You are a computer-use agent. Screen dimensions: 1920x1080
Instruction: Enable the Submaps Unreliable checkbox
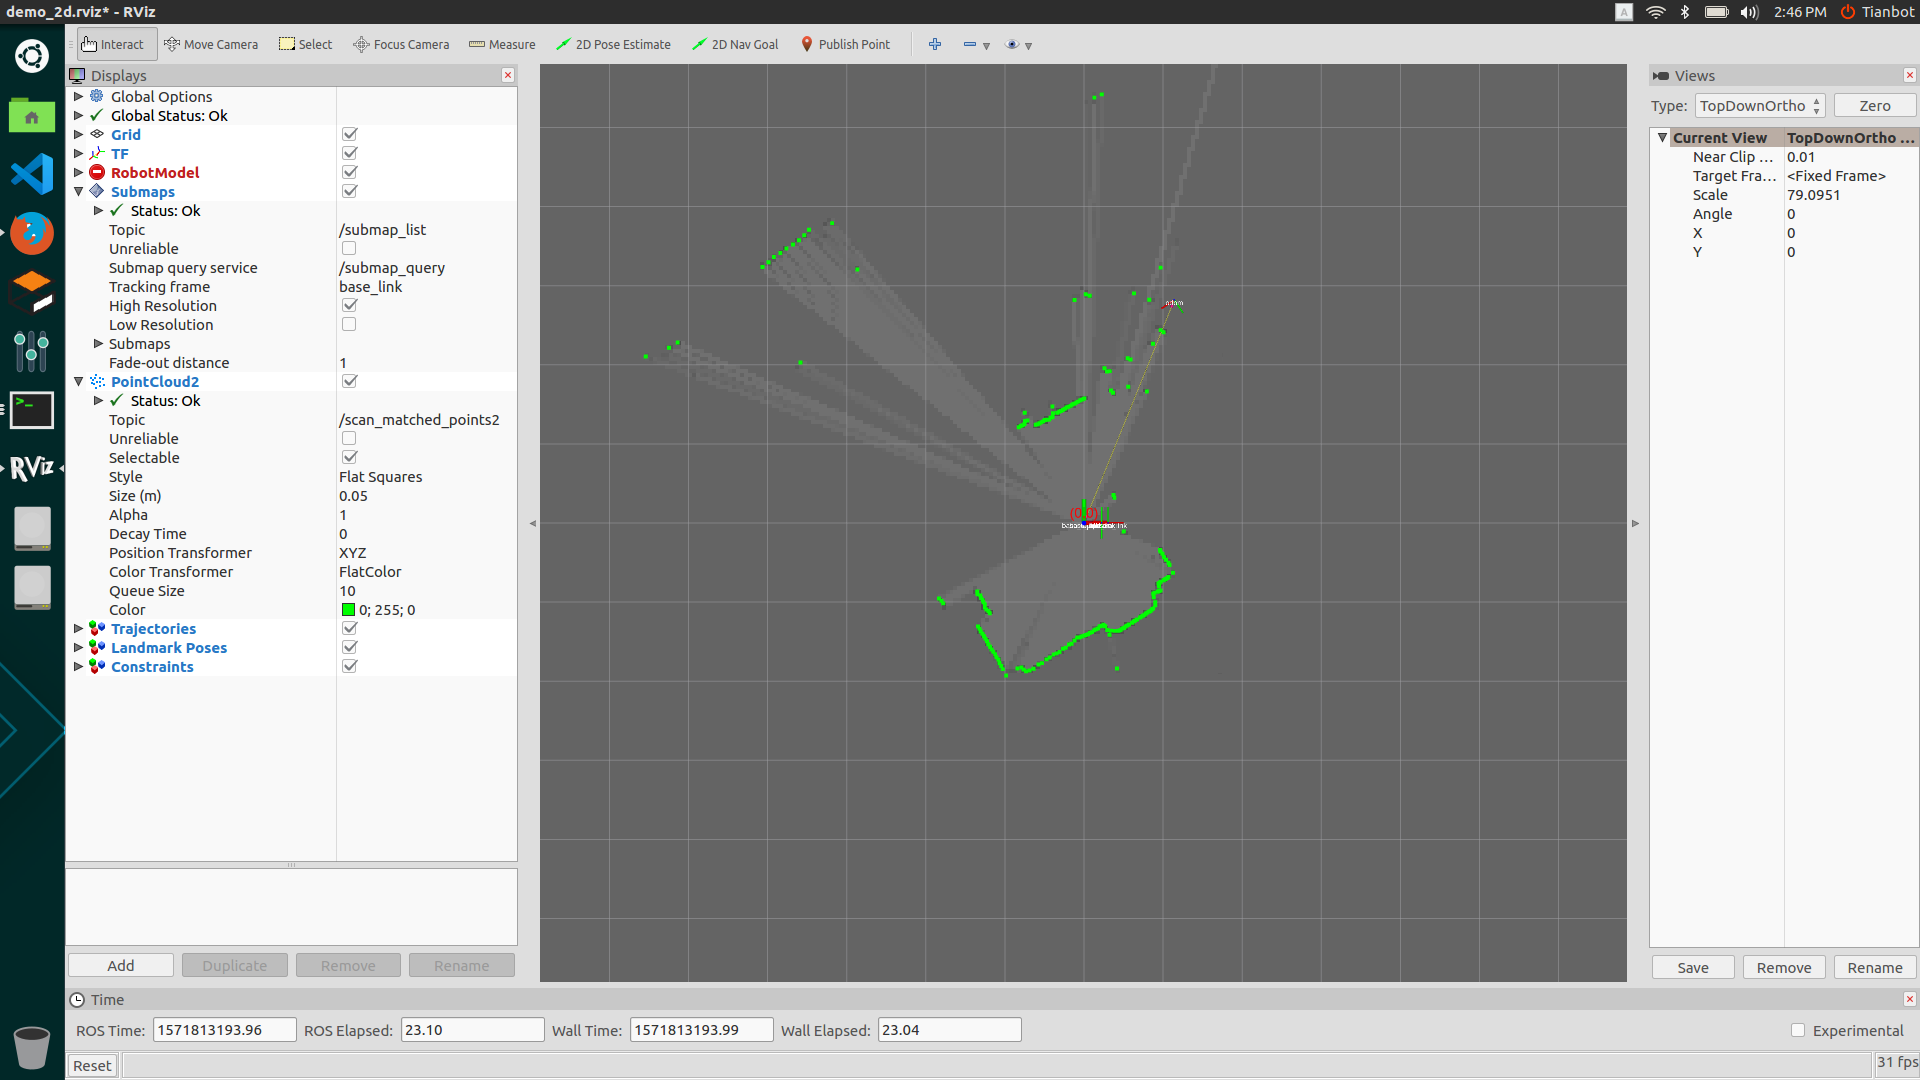coord(349,248)
